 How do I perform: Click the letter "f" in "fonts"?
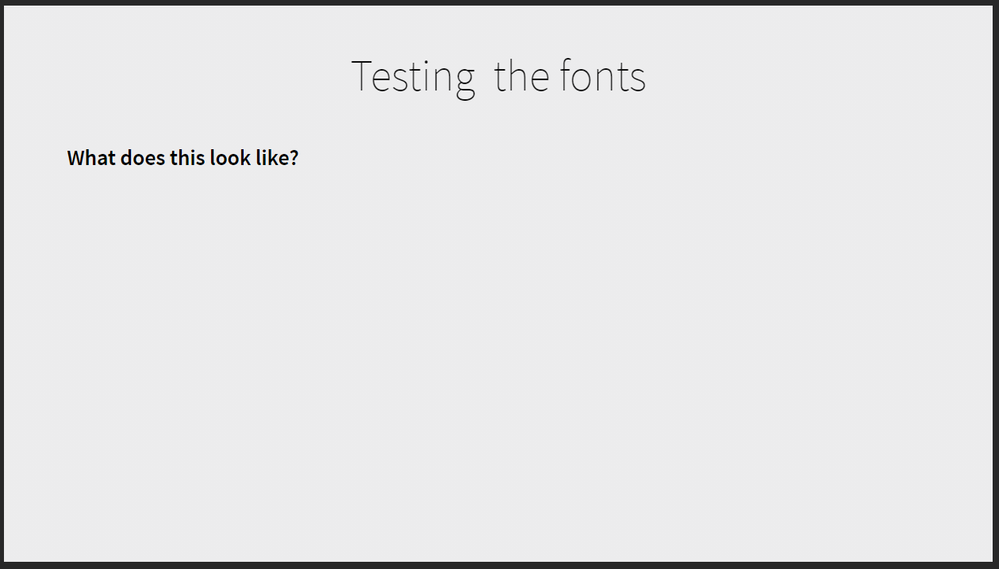566,77
